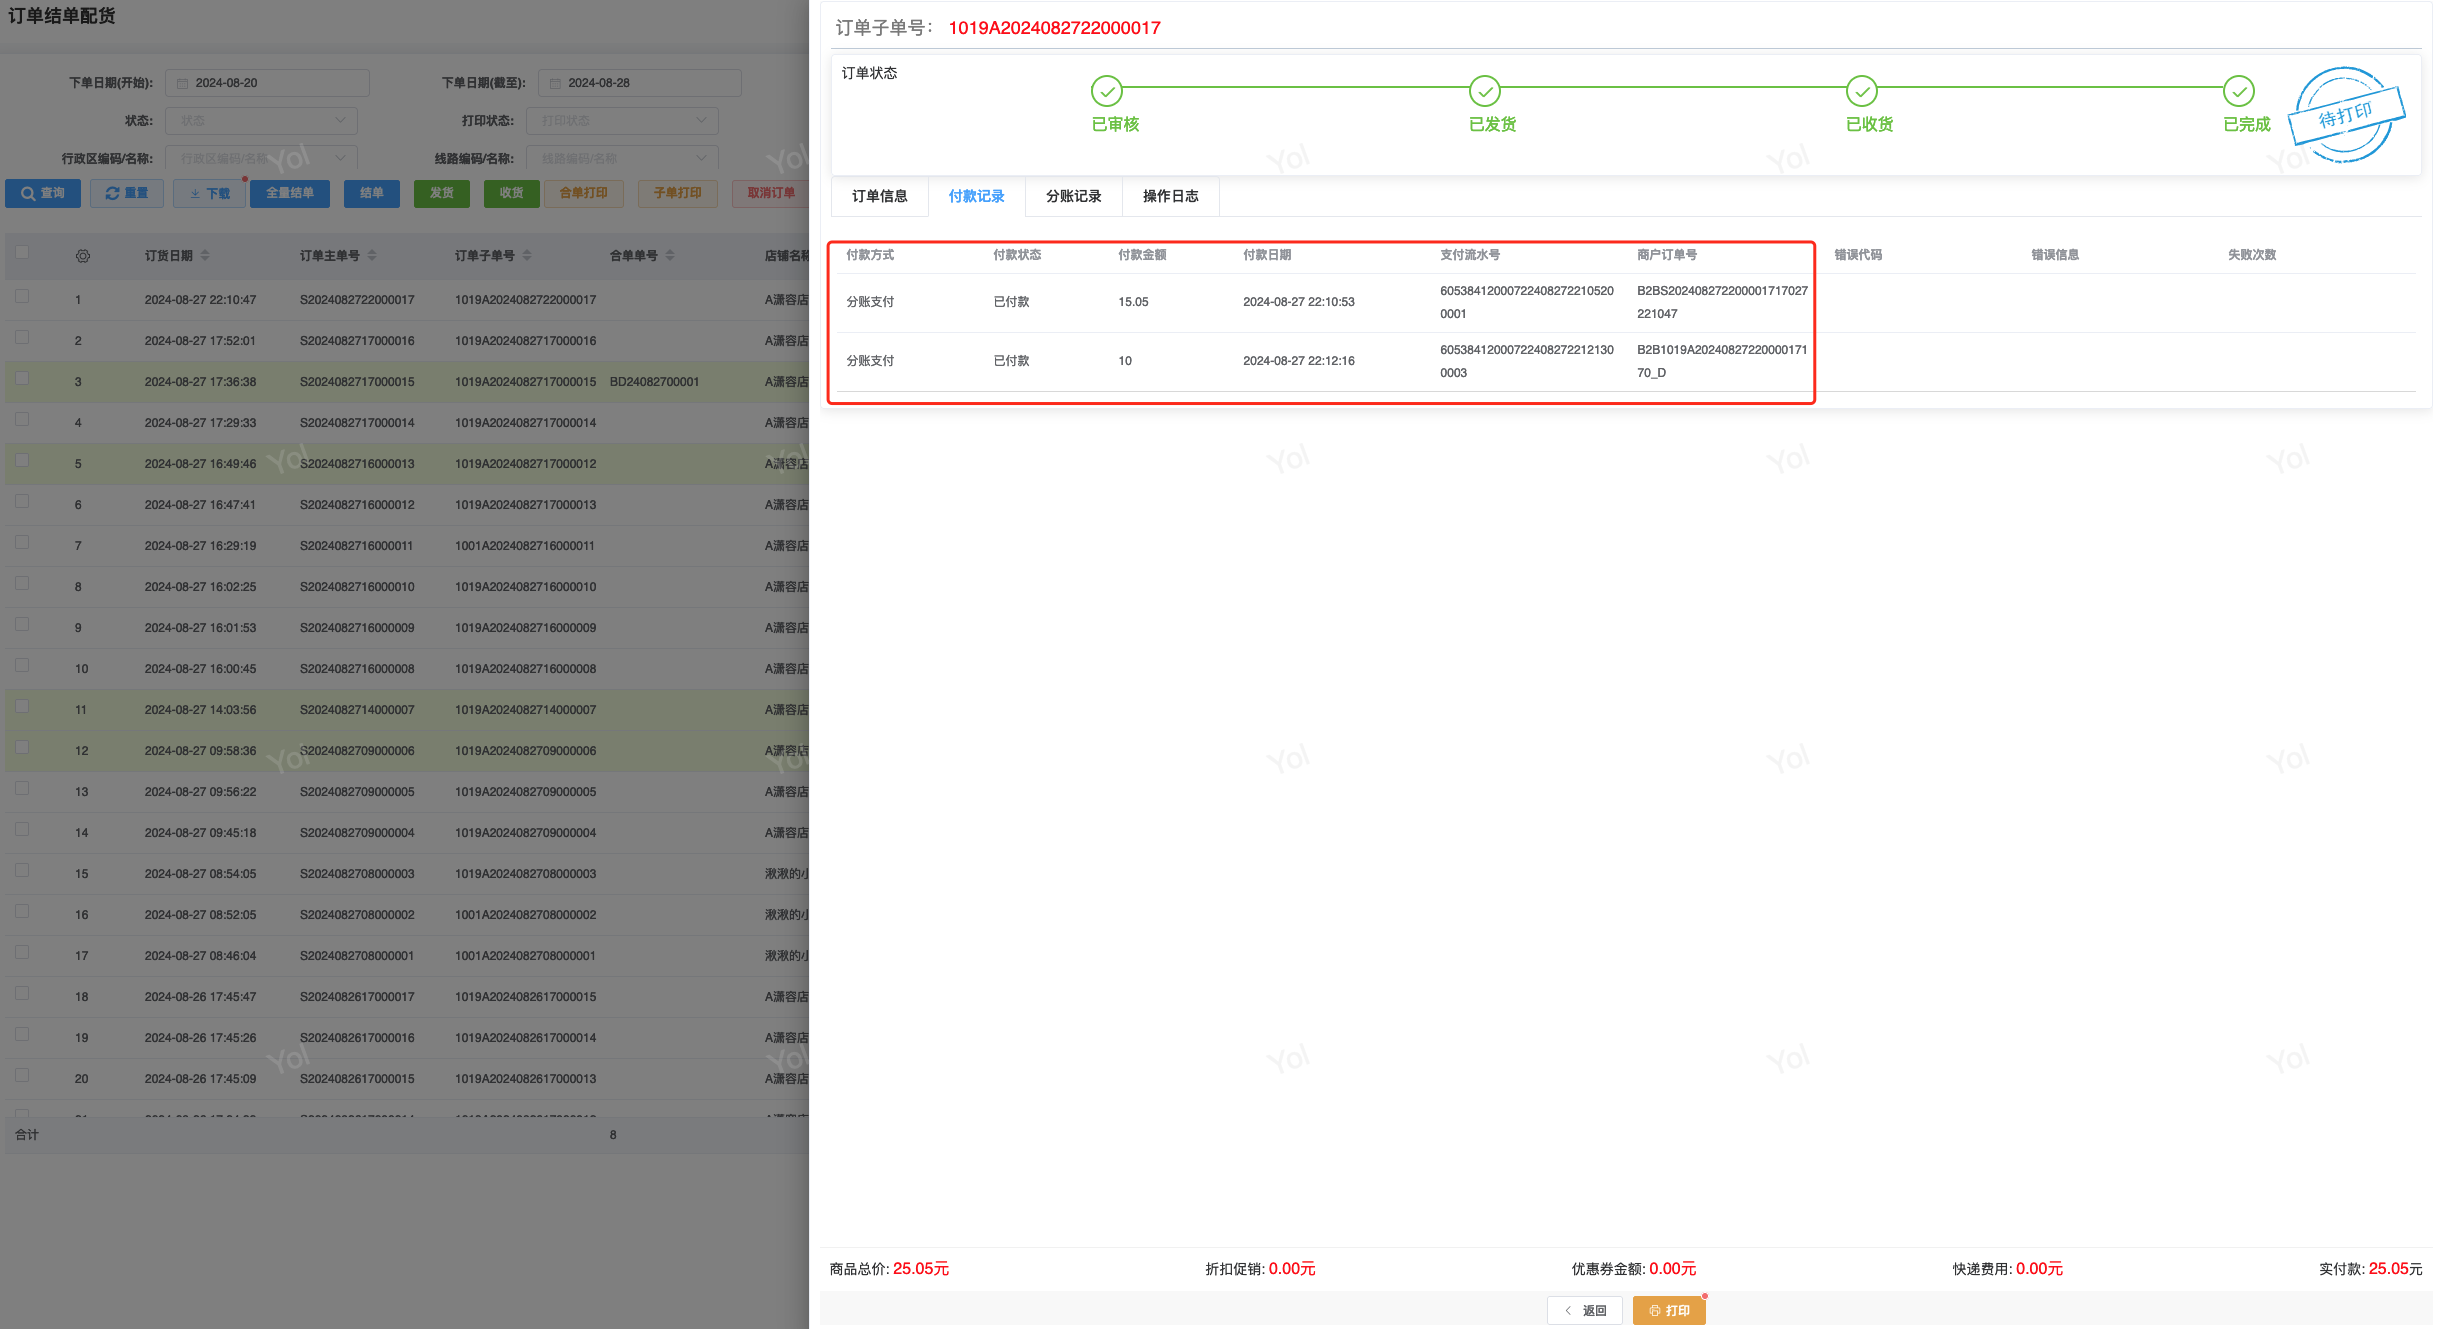Screen dimensions: 2438x1329
Task: Select checkbox for order row 3
Action: tap(22, 379)
